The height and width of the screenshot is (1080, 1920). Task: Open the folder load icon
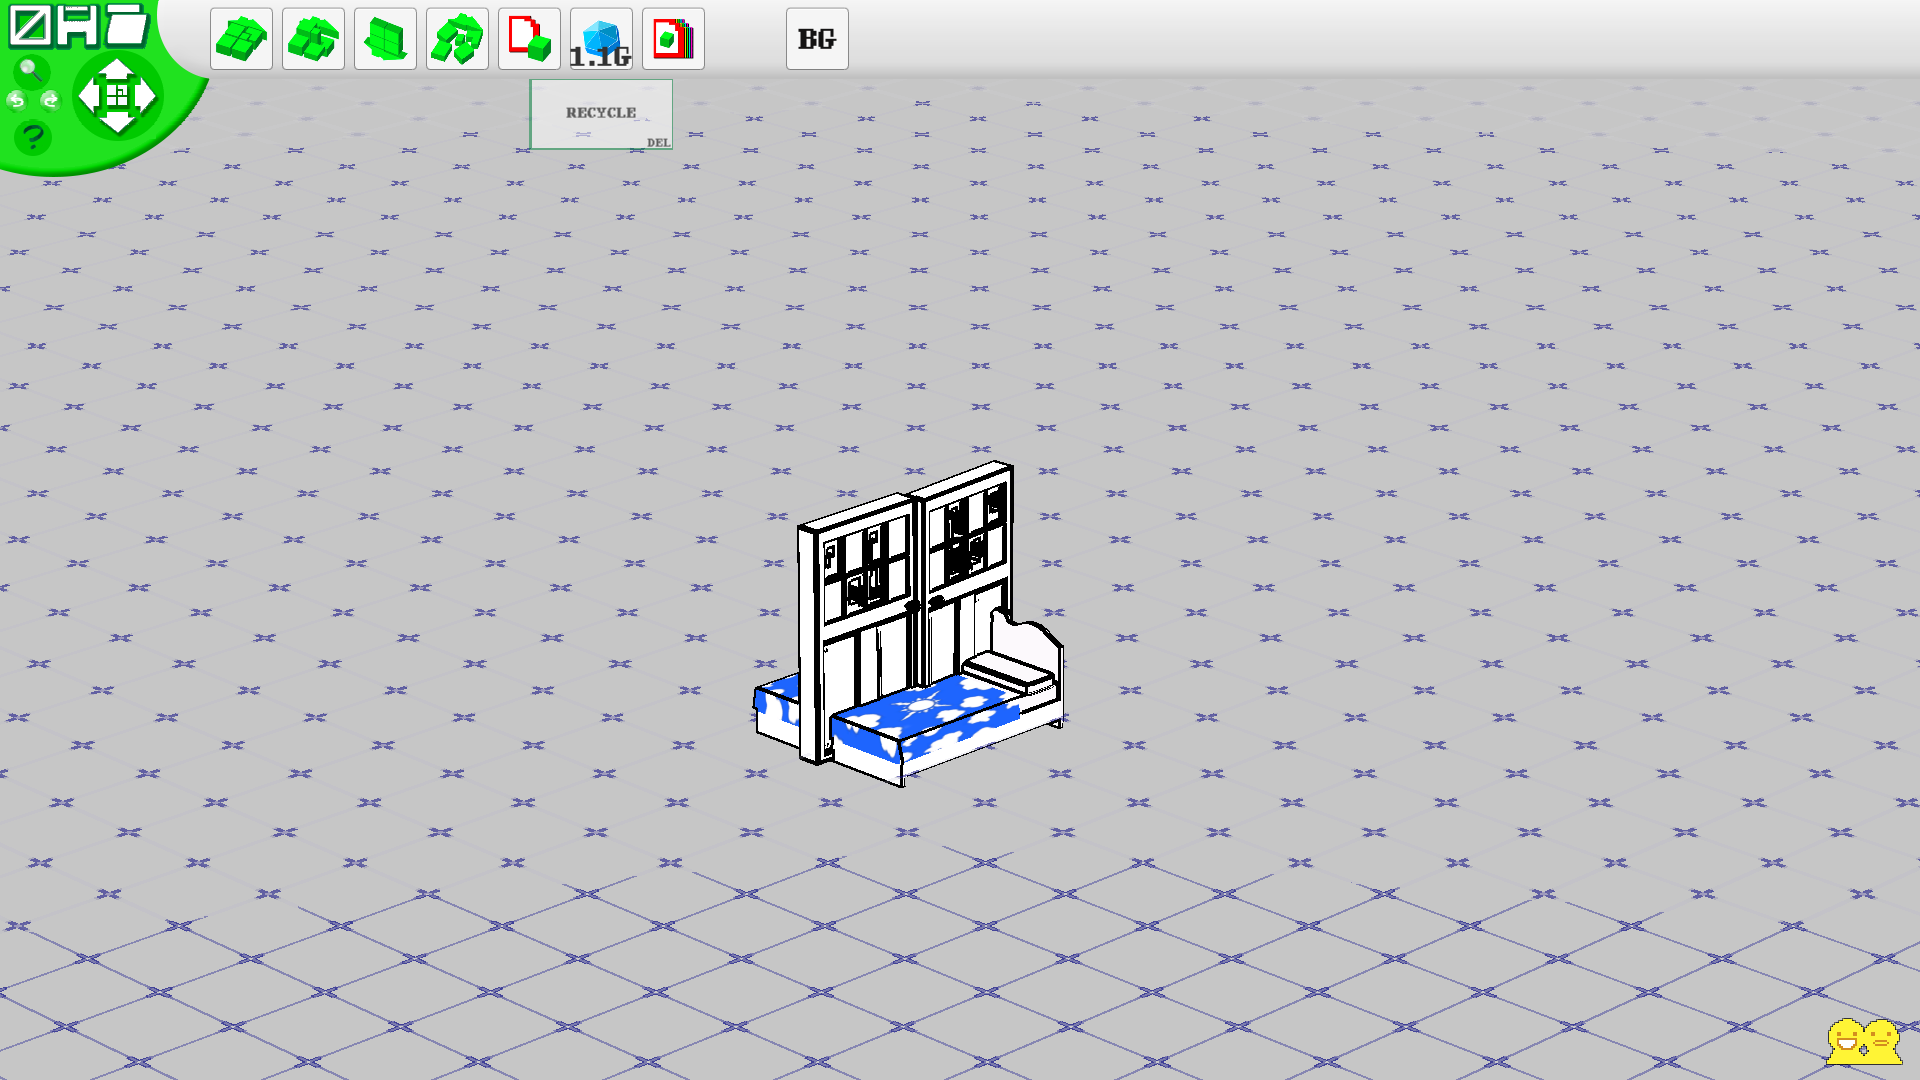coord(127,24)
